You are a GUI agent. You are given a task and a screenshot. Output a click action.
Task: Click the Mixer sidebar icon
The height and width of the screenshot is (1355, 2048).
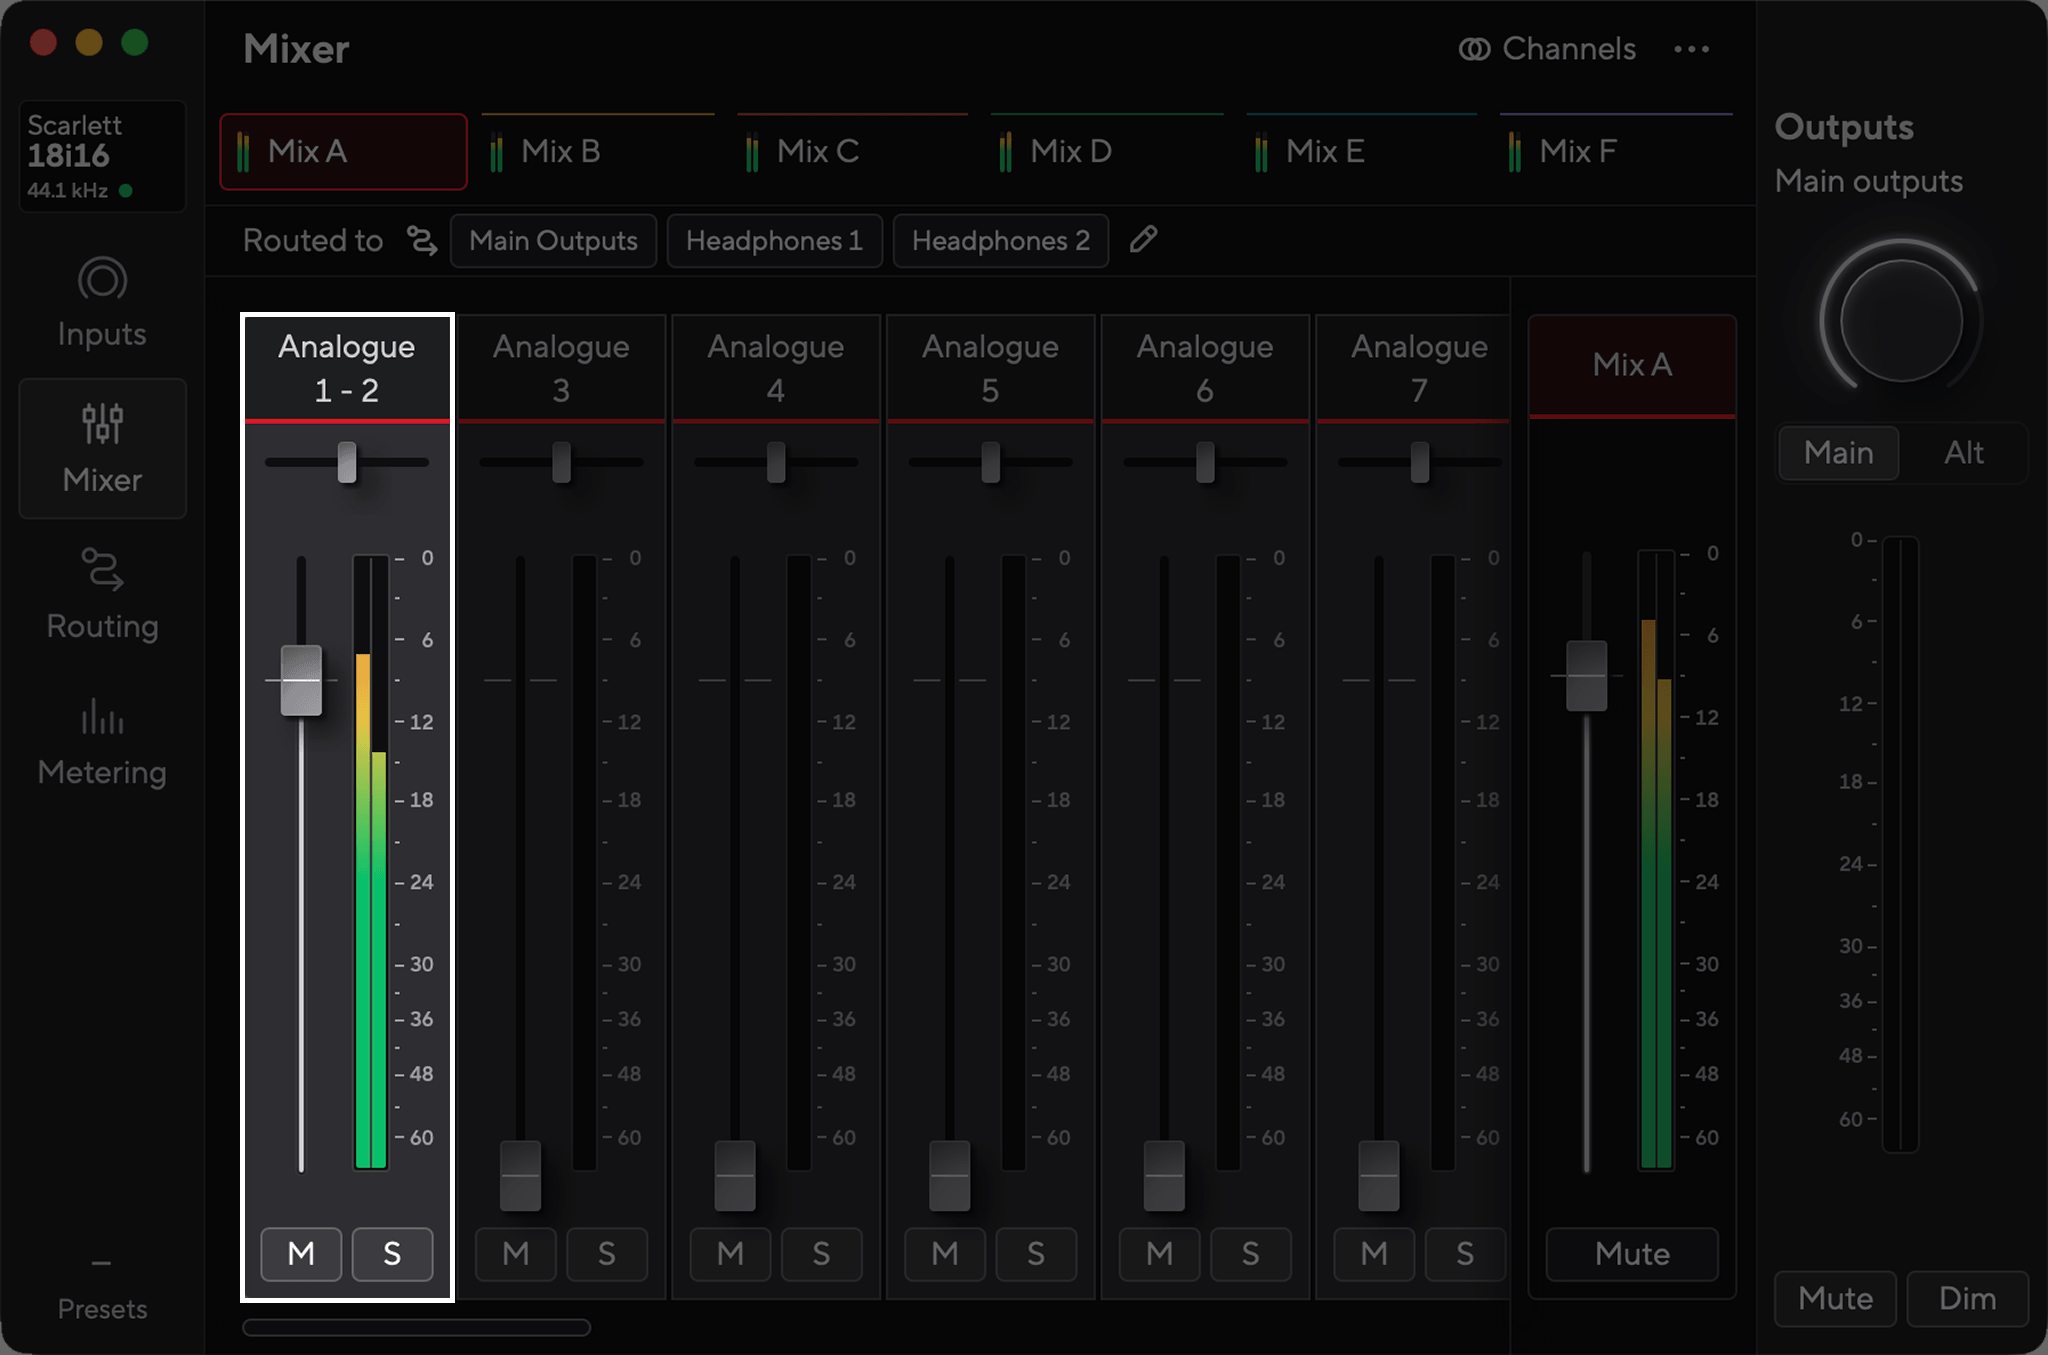point(102,448)
